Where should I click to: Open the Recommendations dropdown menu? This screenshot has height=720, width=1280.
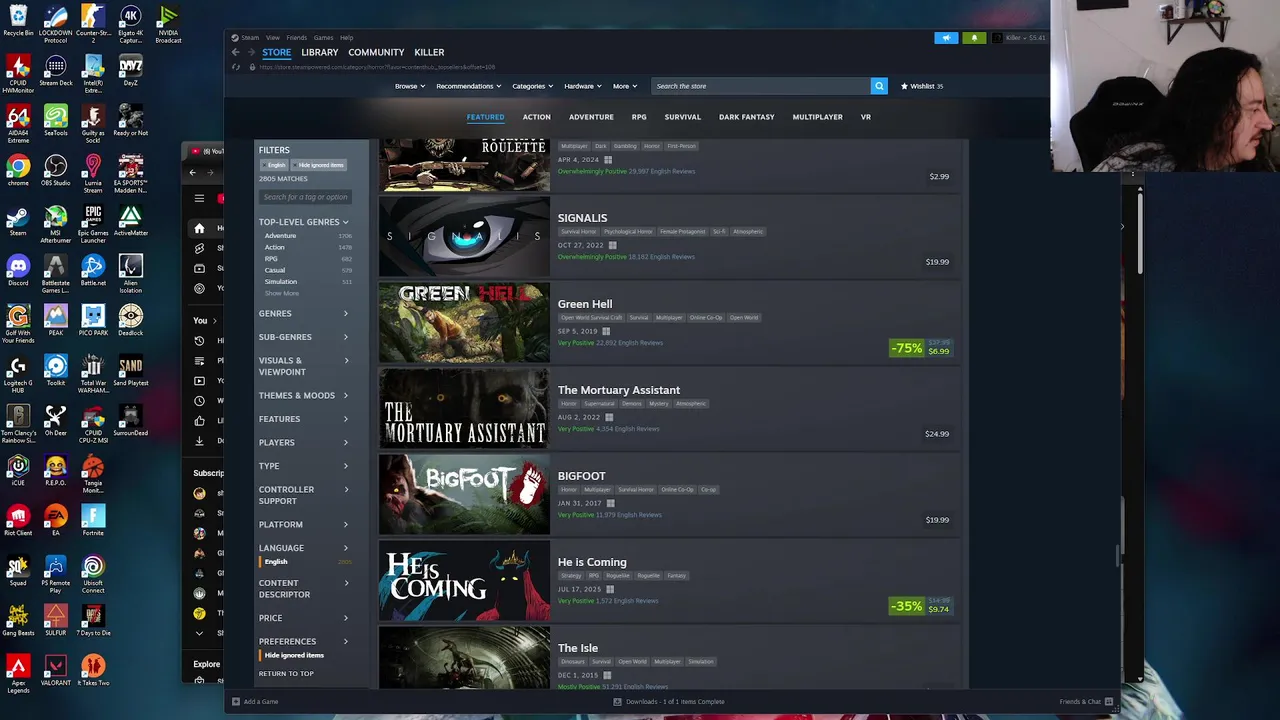click(469, 86)
